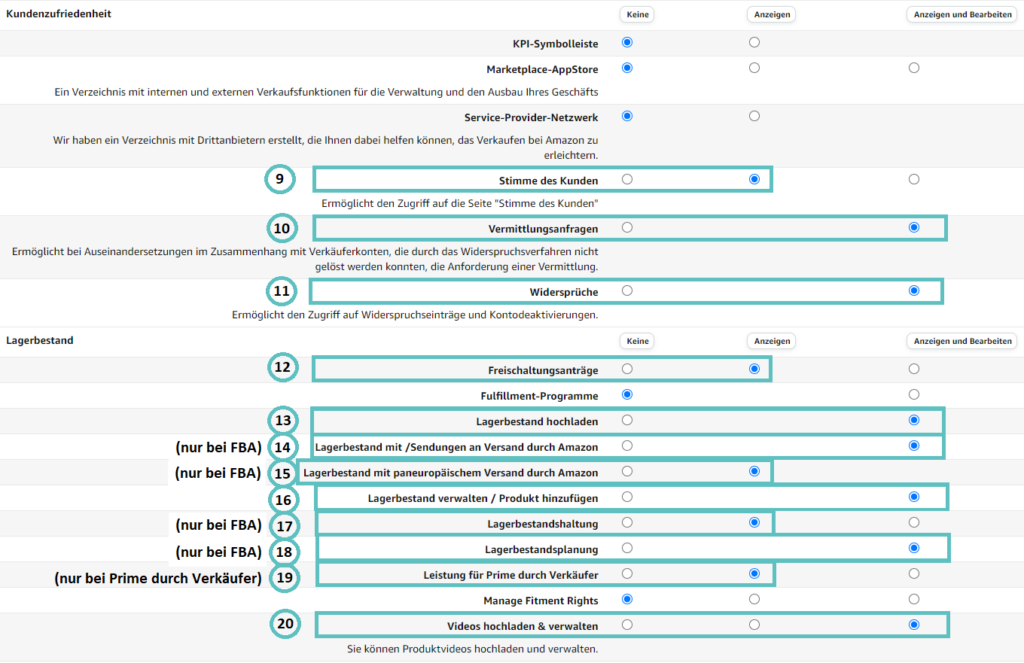This screenshot has height=663, width=1024.
Task: Choose Anzeigen und Bearbeiten for Videos hochladen
Action: tap(914, 624)
